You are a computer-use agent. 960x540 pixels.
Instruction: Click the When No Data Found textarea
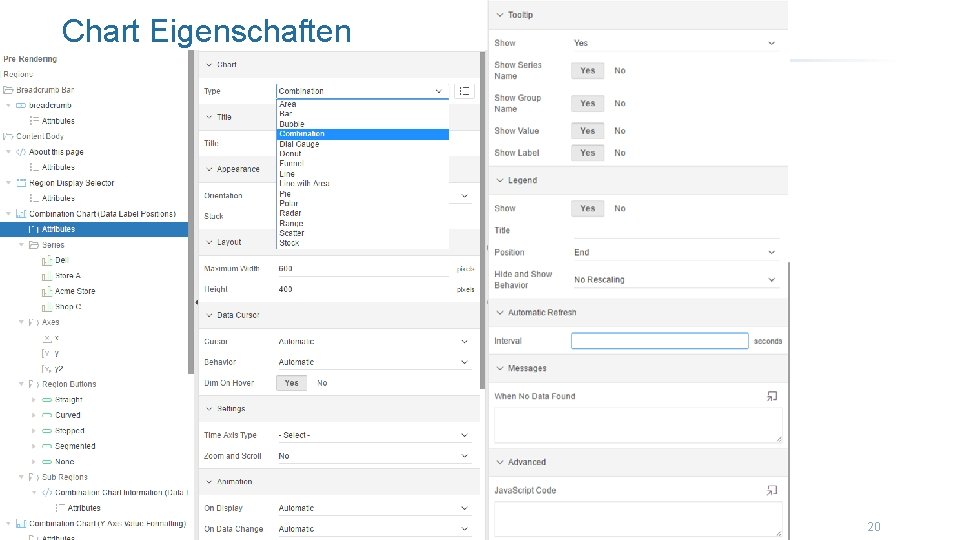(638, 425)
